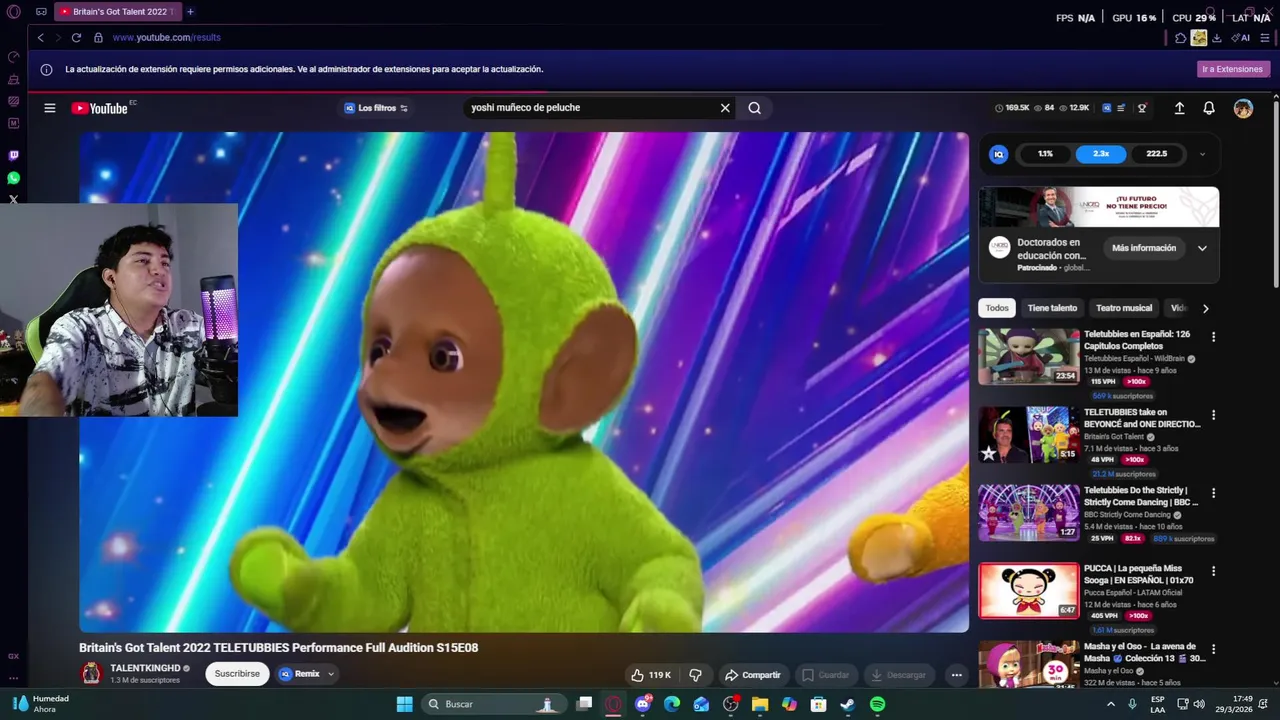
Task: Open the YouTube guide hamburger menu
Action: coord(50,108)
